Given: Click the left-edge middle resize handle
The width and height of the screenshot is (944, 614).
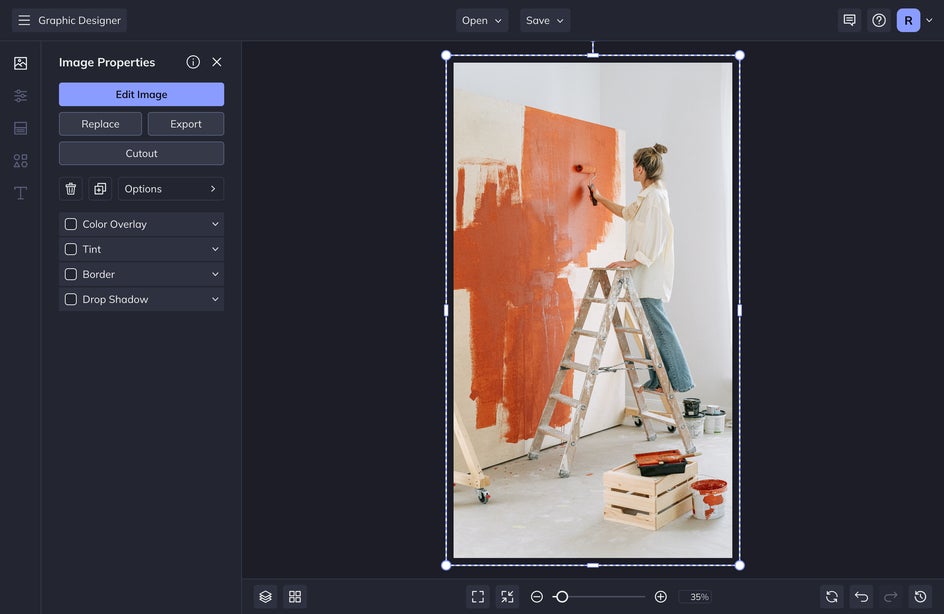Looking at the screenshot, I should click(x=446, y=310).
